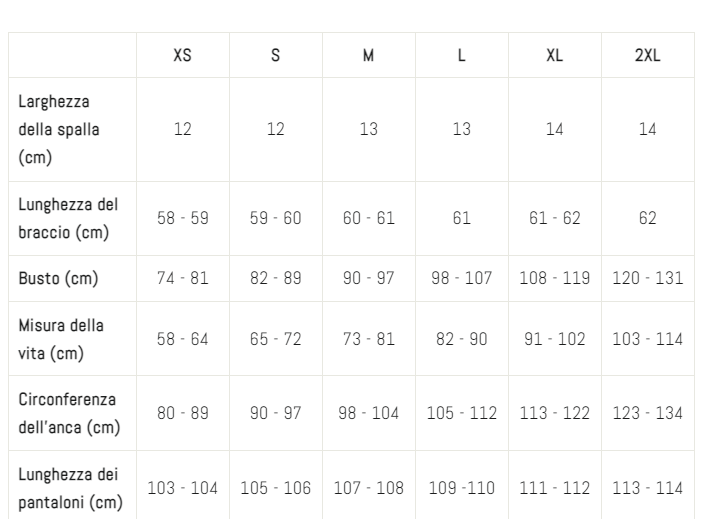Image resolution: width=706 pixels, height=519 pixels.
Task: Click the Busto (cm) row label
Action: [58, 279]
